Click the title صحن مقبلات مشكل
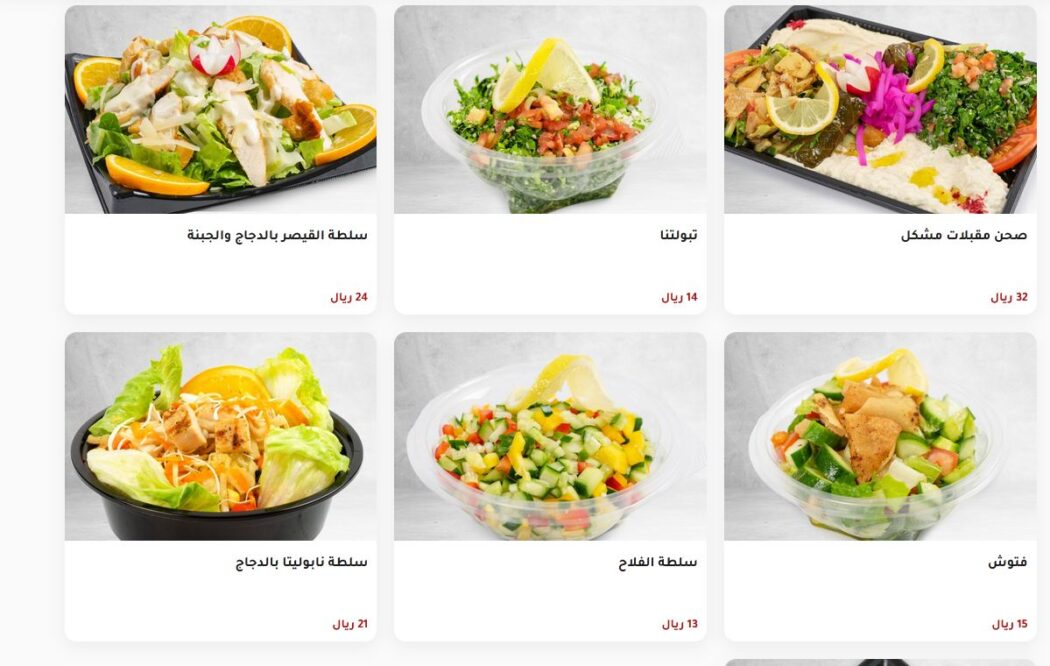The height and width of the screenshot is (666, 1050). pos(964,235)
